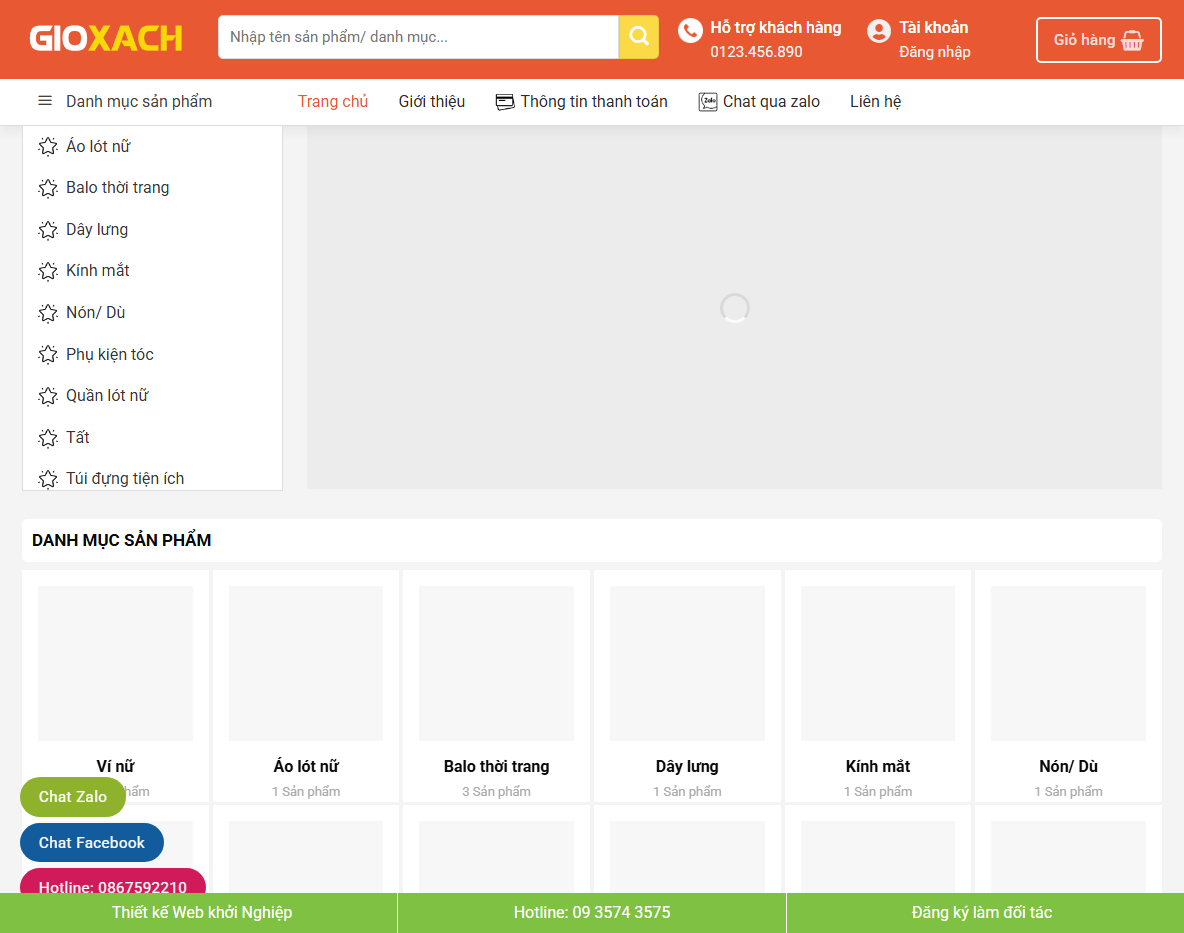The image size is (1184, 933).
Task: Click the payment icon next to Thông tin thanh toán
Action: tap(503, 101)
